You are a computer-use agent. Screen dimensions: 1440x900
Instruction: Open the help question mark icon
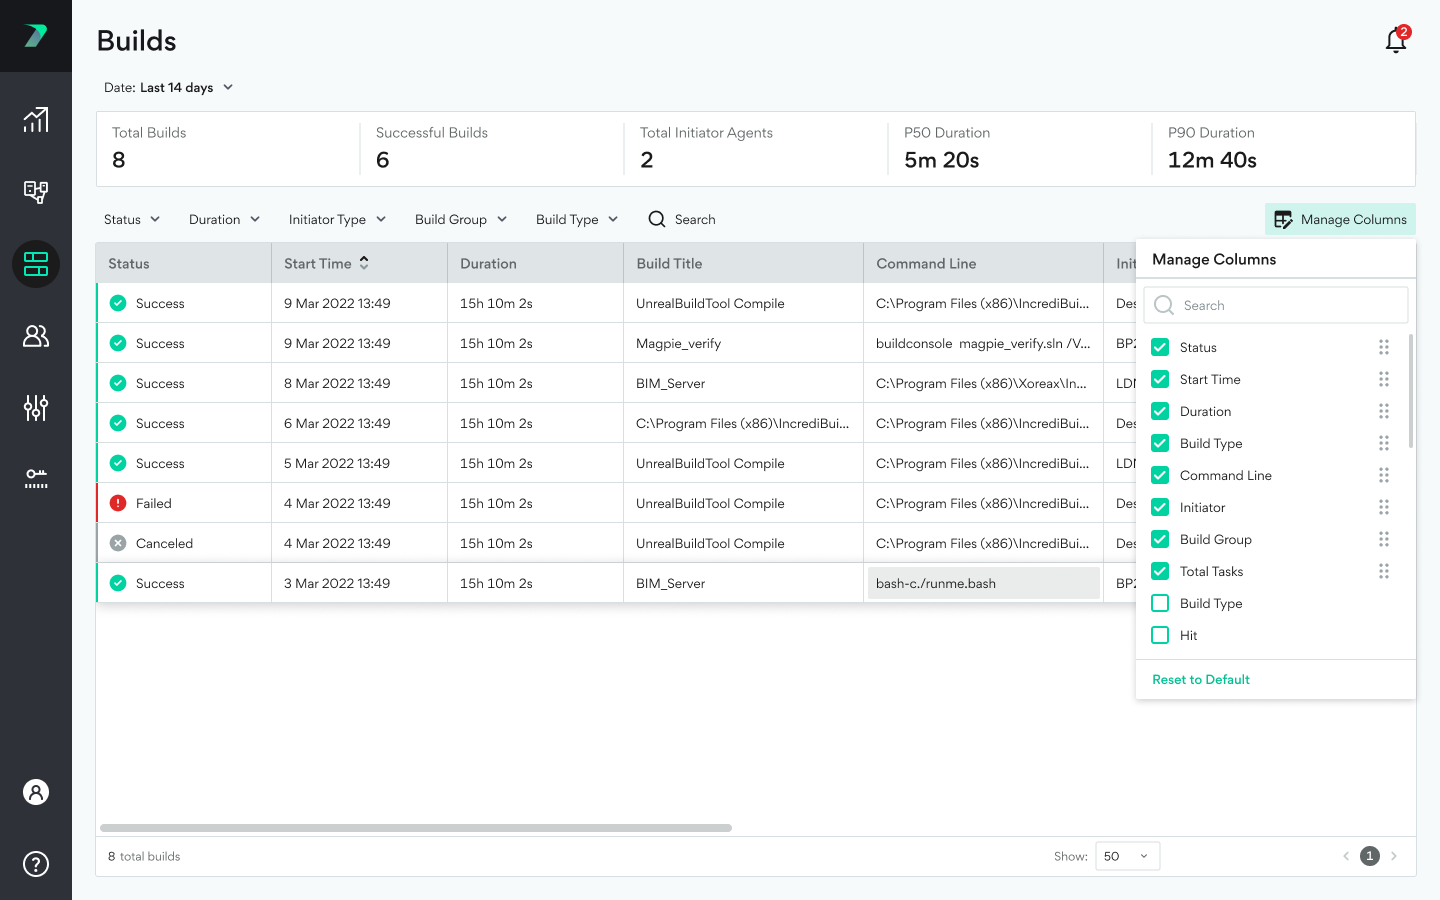click(x=36, y=864)
